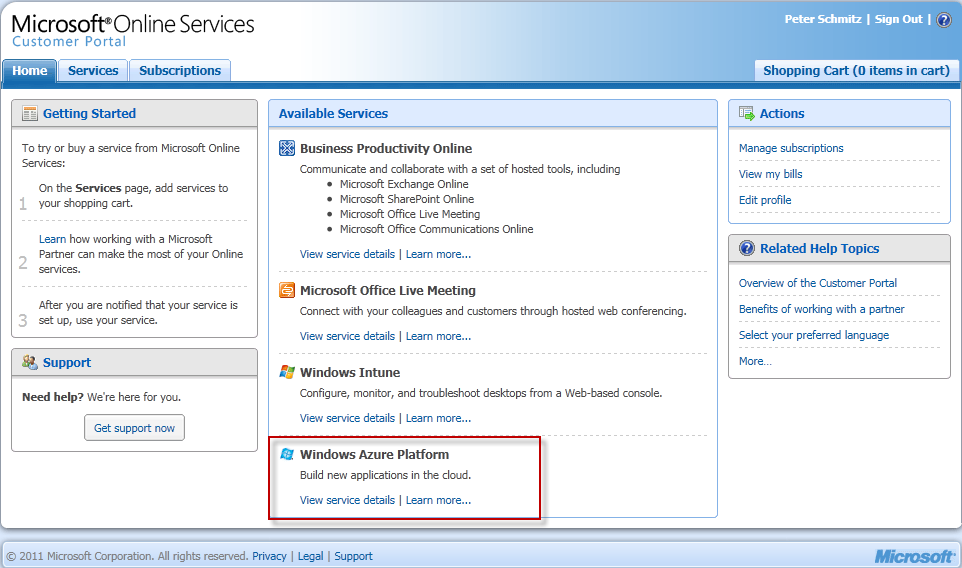Click the Microsoft Office Live Meeting title
Viewport: 962px width, 568px height.
pyautogui.click(x=388, y=290)
